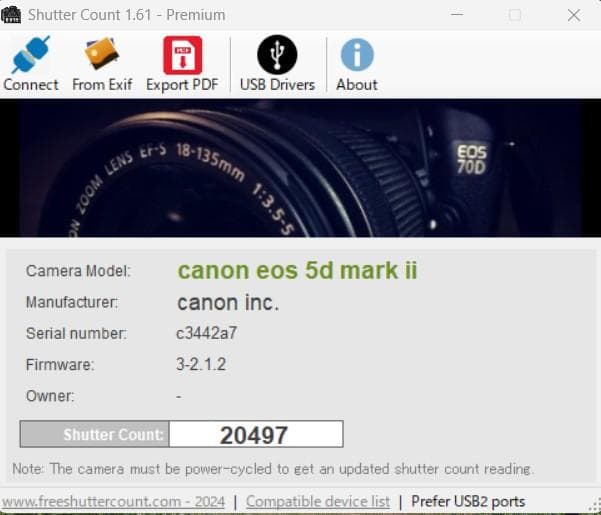Screen dimensions: 601x515
Task: Click the Serial number: label
Action: [76, 333]
